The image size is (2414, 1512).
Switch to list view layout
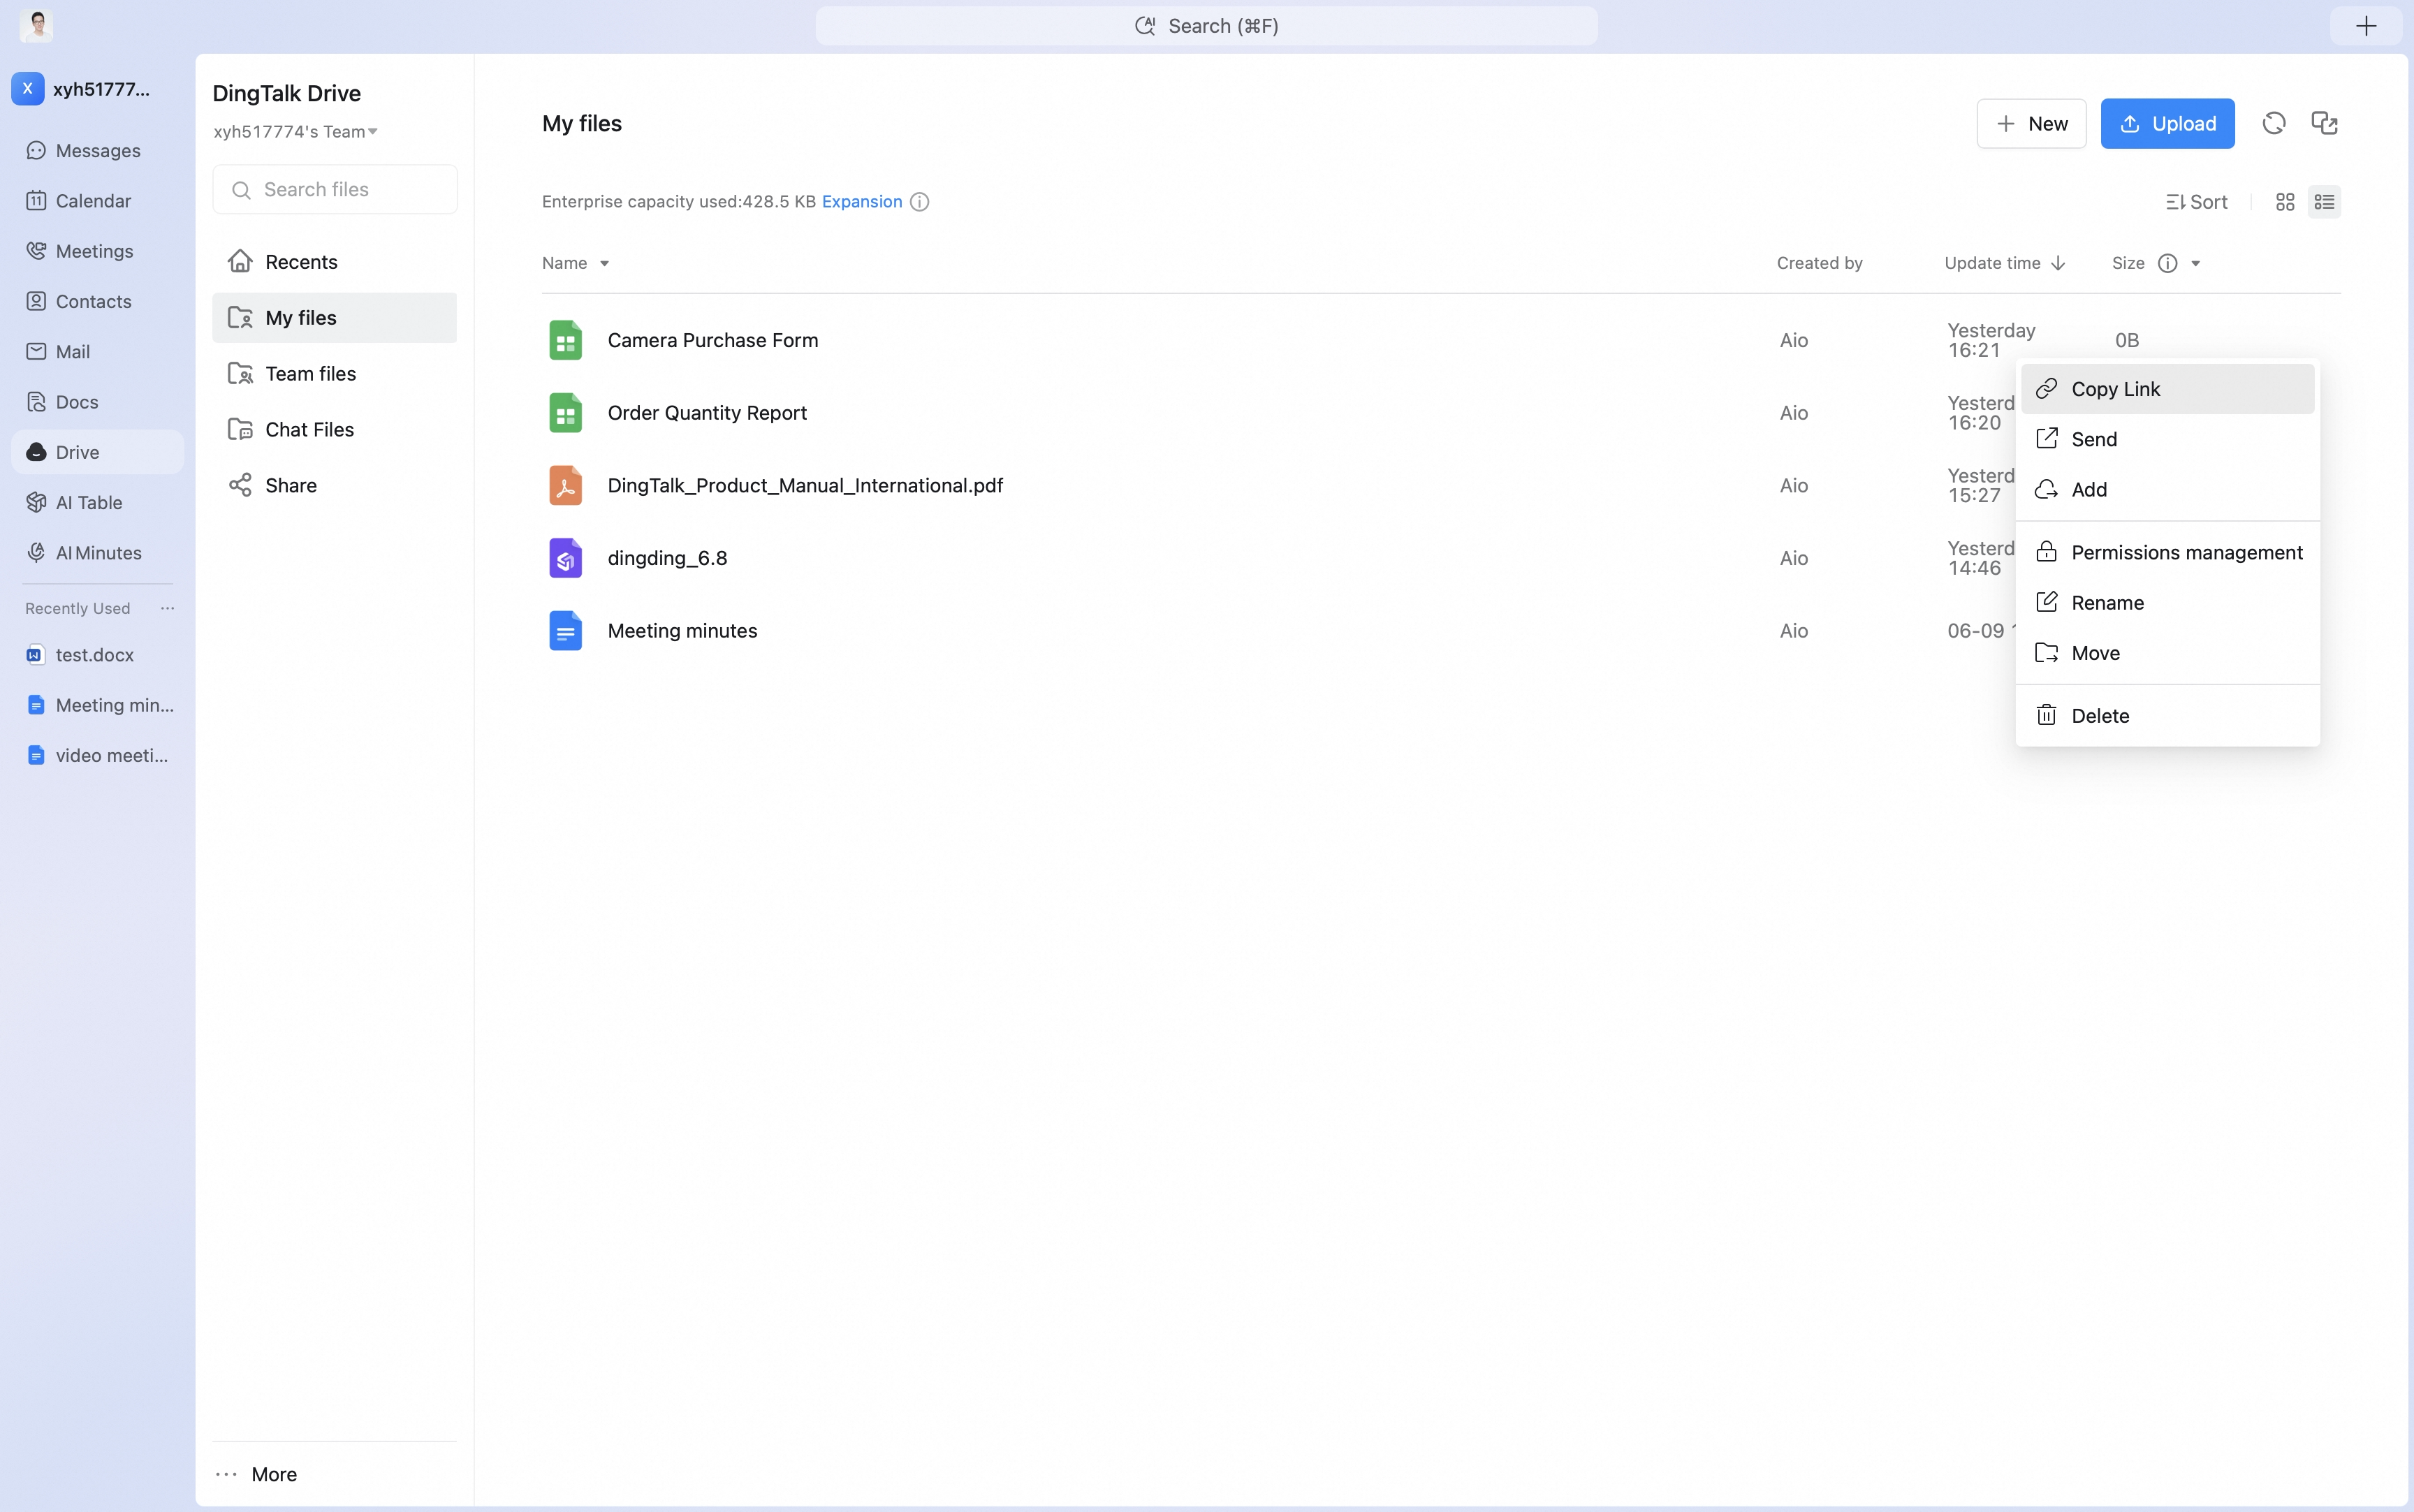pos(2324,202)
